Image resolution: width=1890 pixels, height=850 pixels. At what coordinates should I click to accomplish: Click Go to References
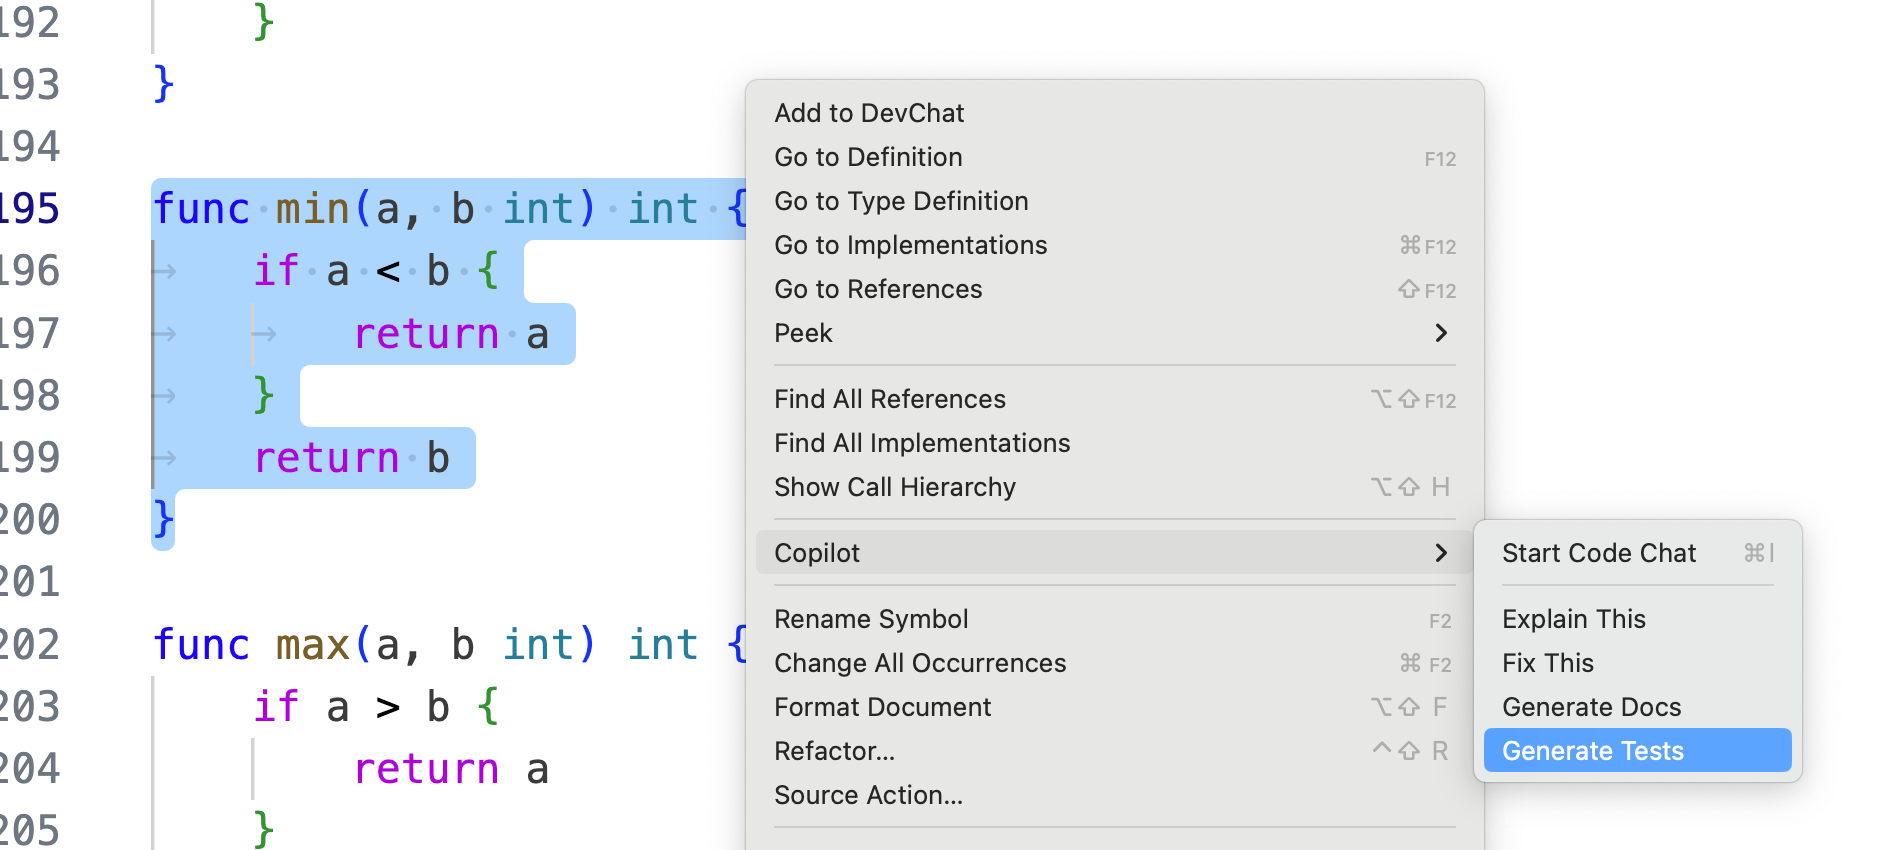tap(877, 289)
